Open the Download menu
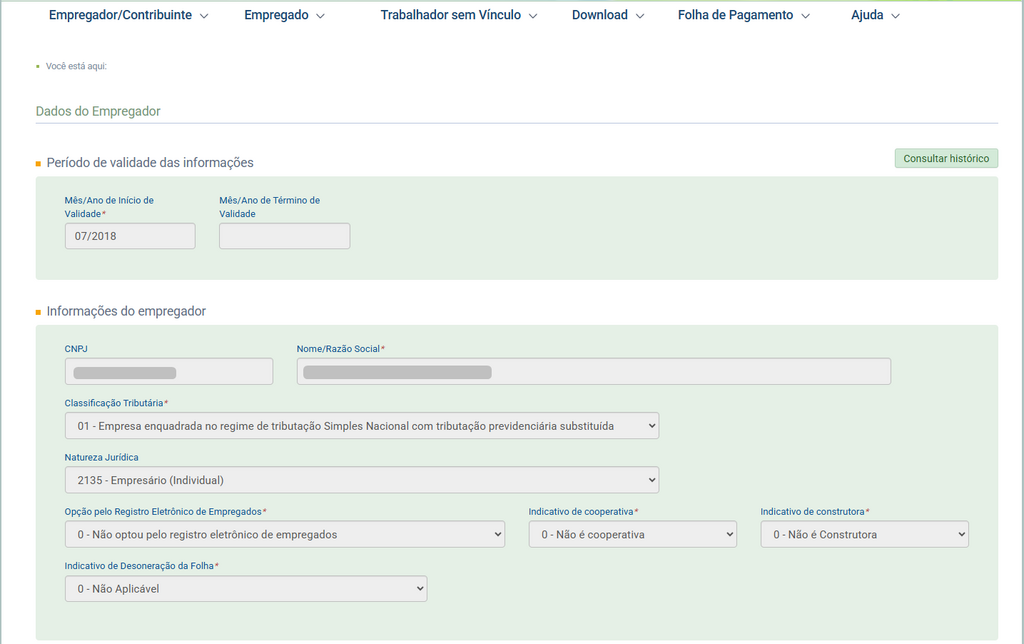Screen dimensions: 1024x644 click(607, 16)
